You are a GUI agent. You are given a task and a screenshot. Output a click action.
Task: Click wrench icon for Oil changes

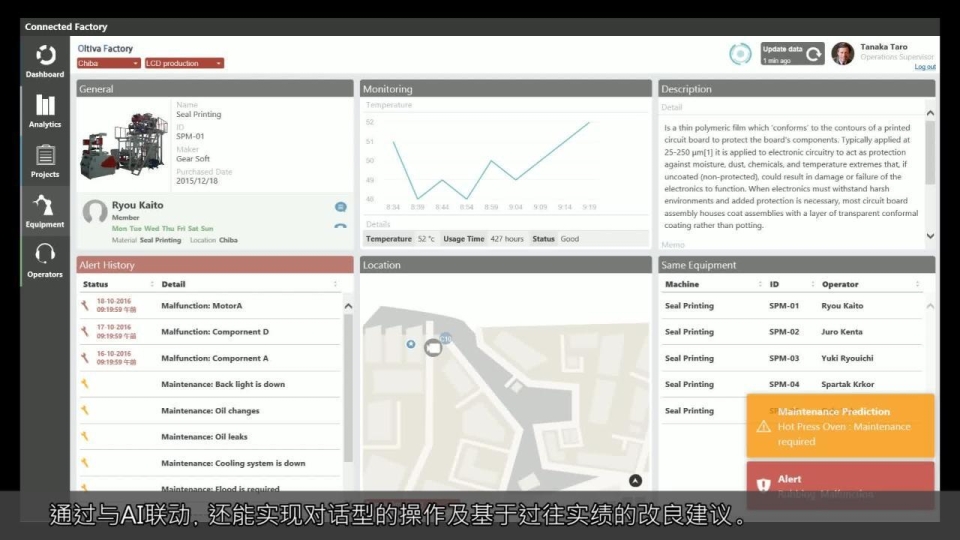[x=84, y=410]
